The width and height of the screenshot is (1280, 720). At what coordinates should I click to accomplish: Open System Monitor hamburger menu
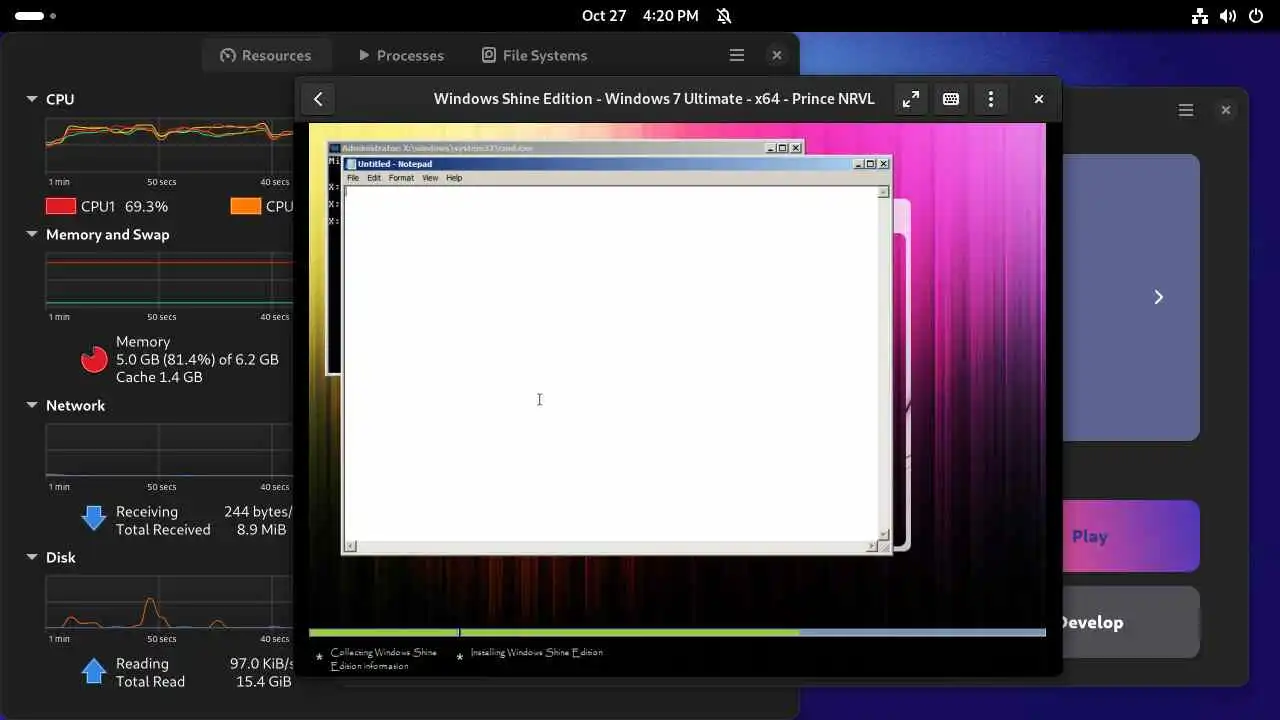[737, 55]
